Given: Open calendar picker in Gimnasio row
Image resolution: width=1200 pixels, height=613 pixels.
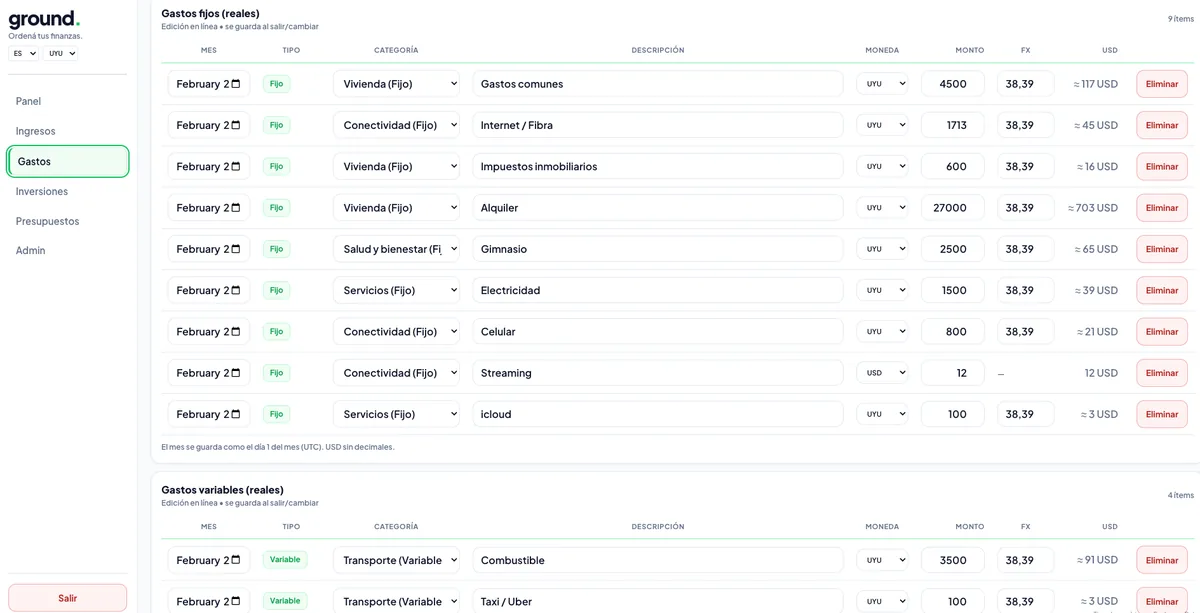Looking at the screenshot, I should tap(236, 249).
